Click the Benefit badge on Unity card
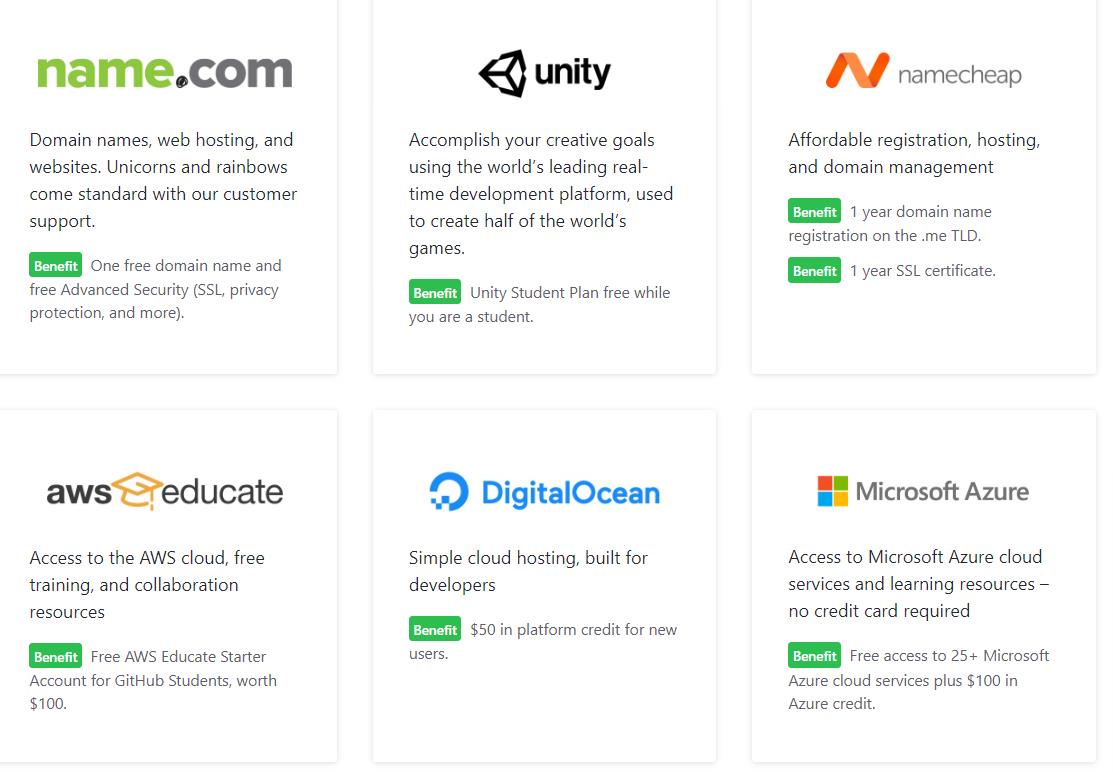This screenshot has width=1113, height=772. coord(435,293)
